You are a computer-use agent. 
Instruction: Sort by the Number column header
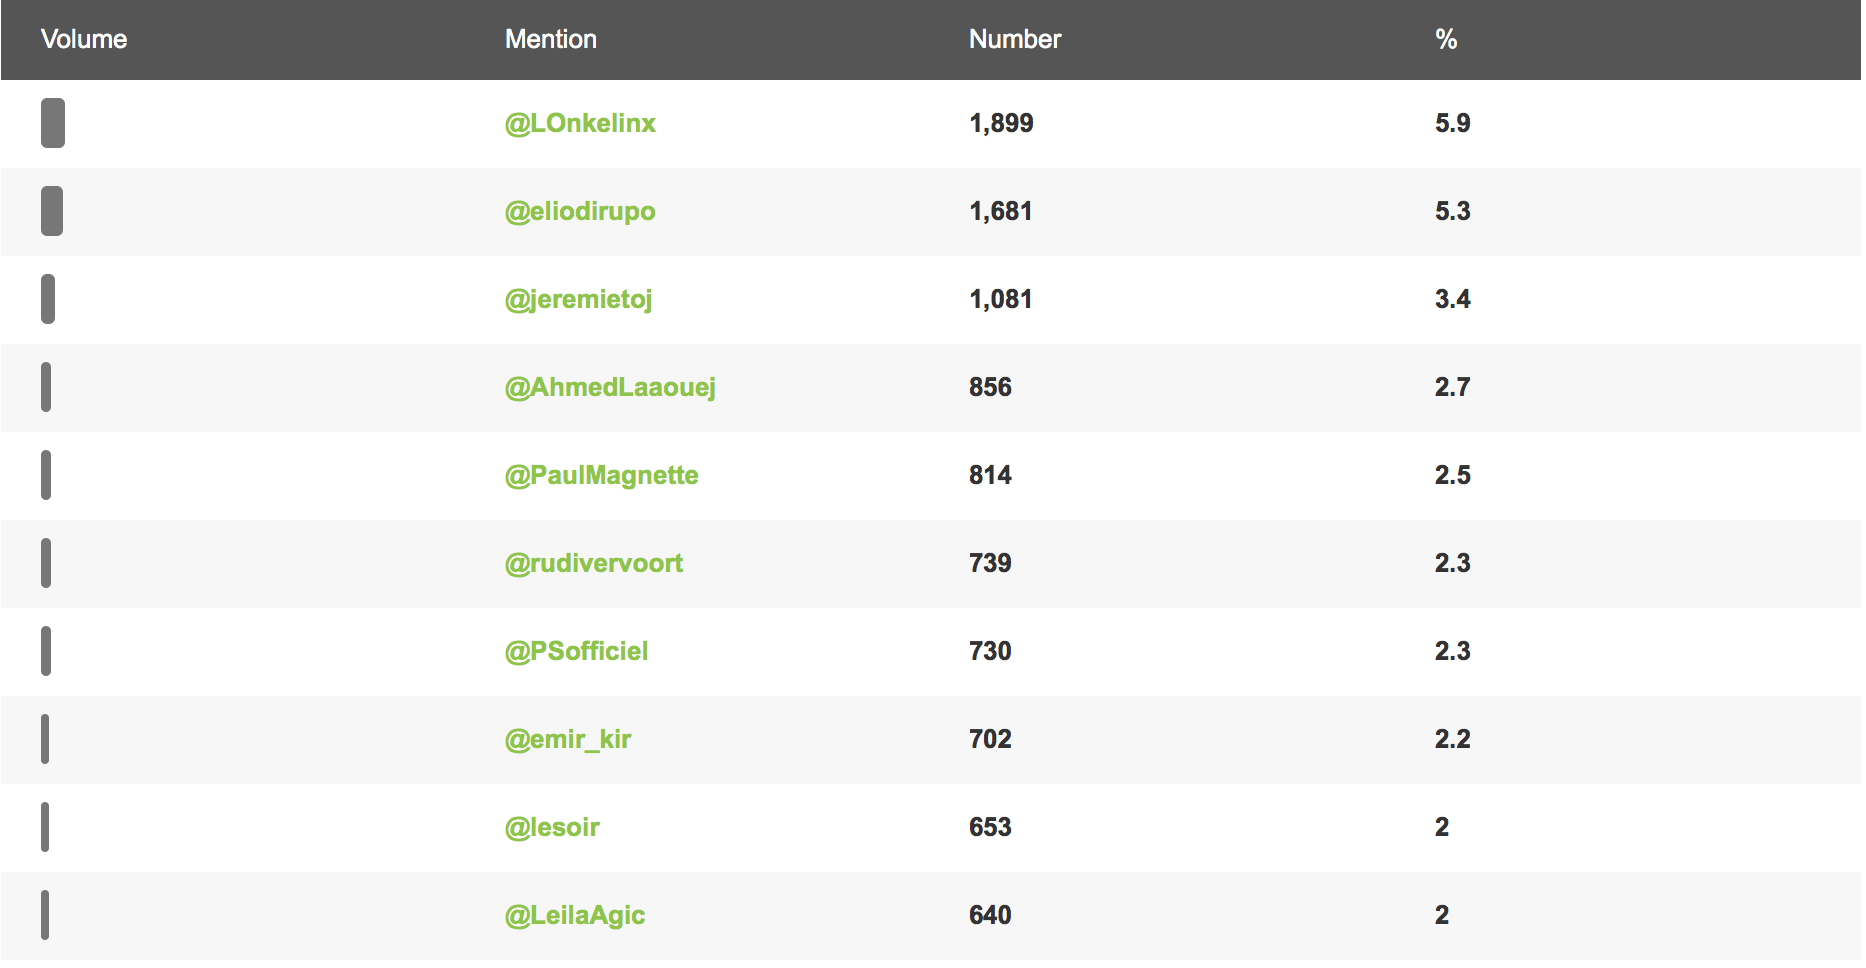1015,39
